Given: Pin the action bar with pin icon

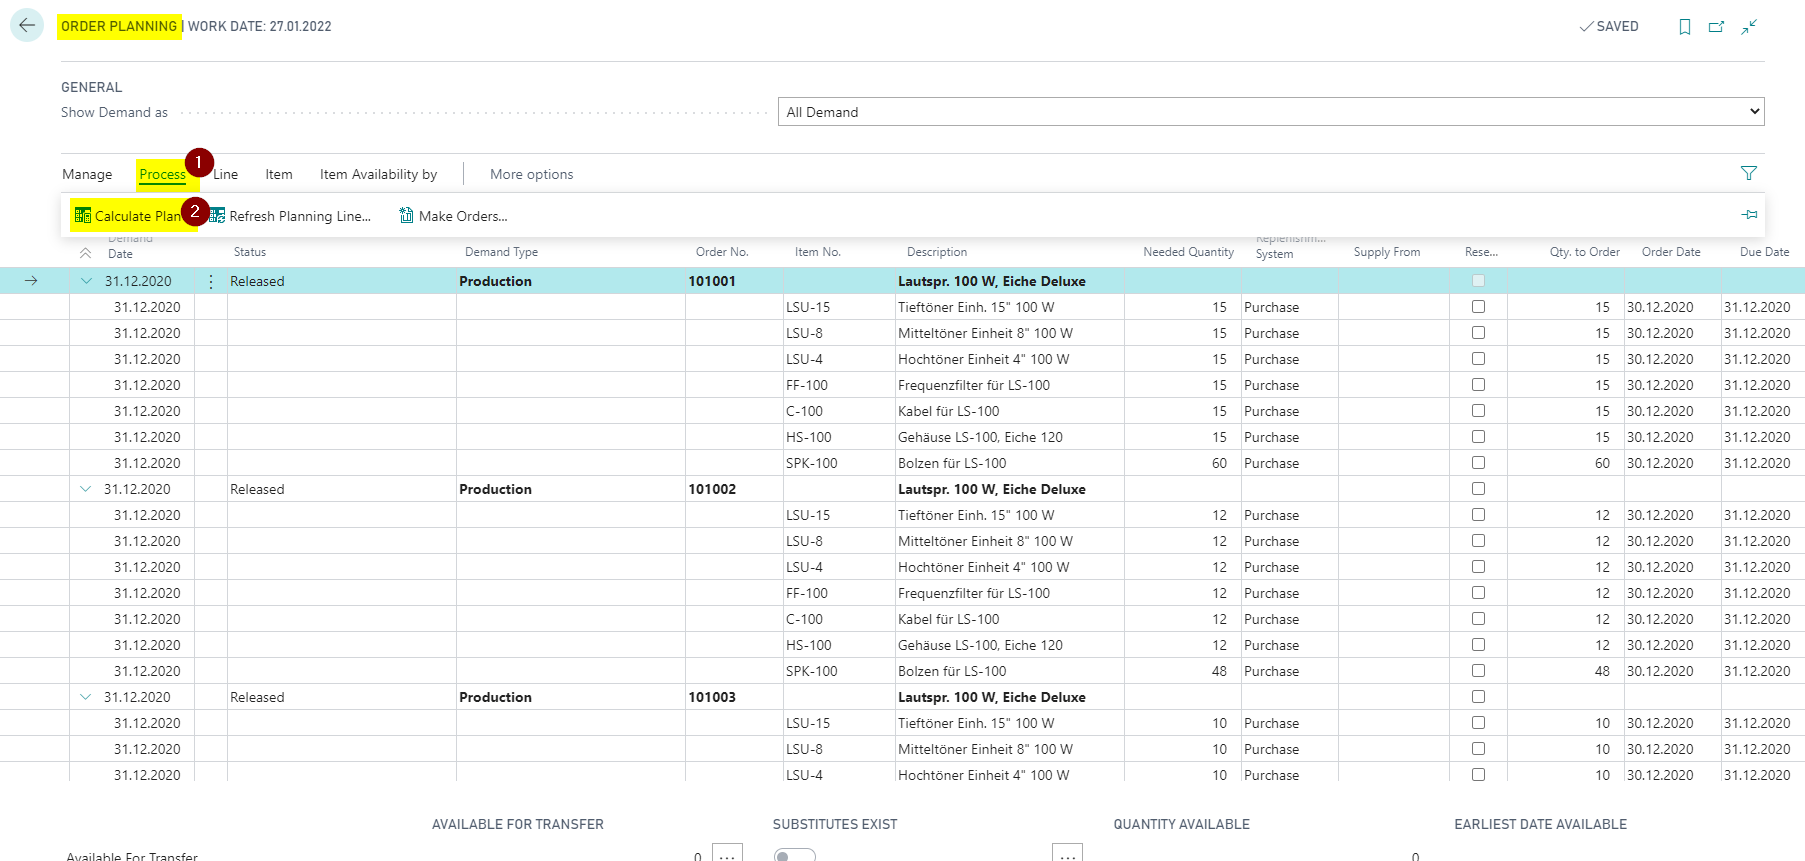Looking at the screenshot, I should tap(1749, 215).
